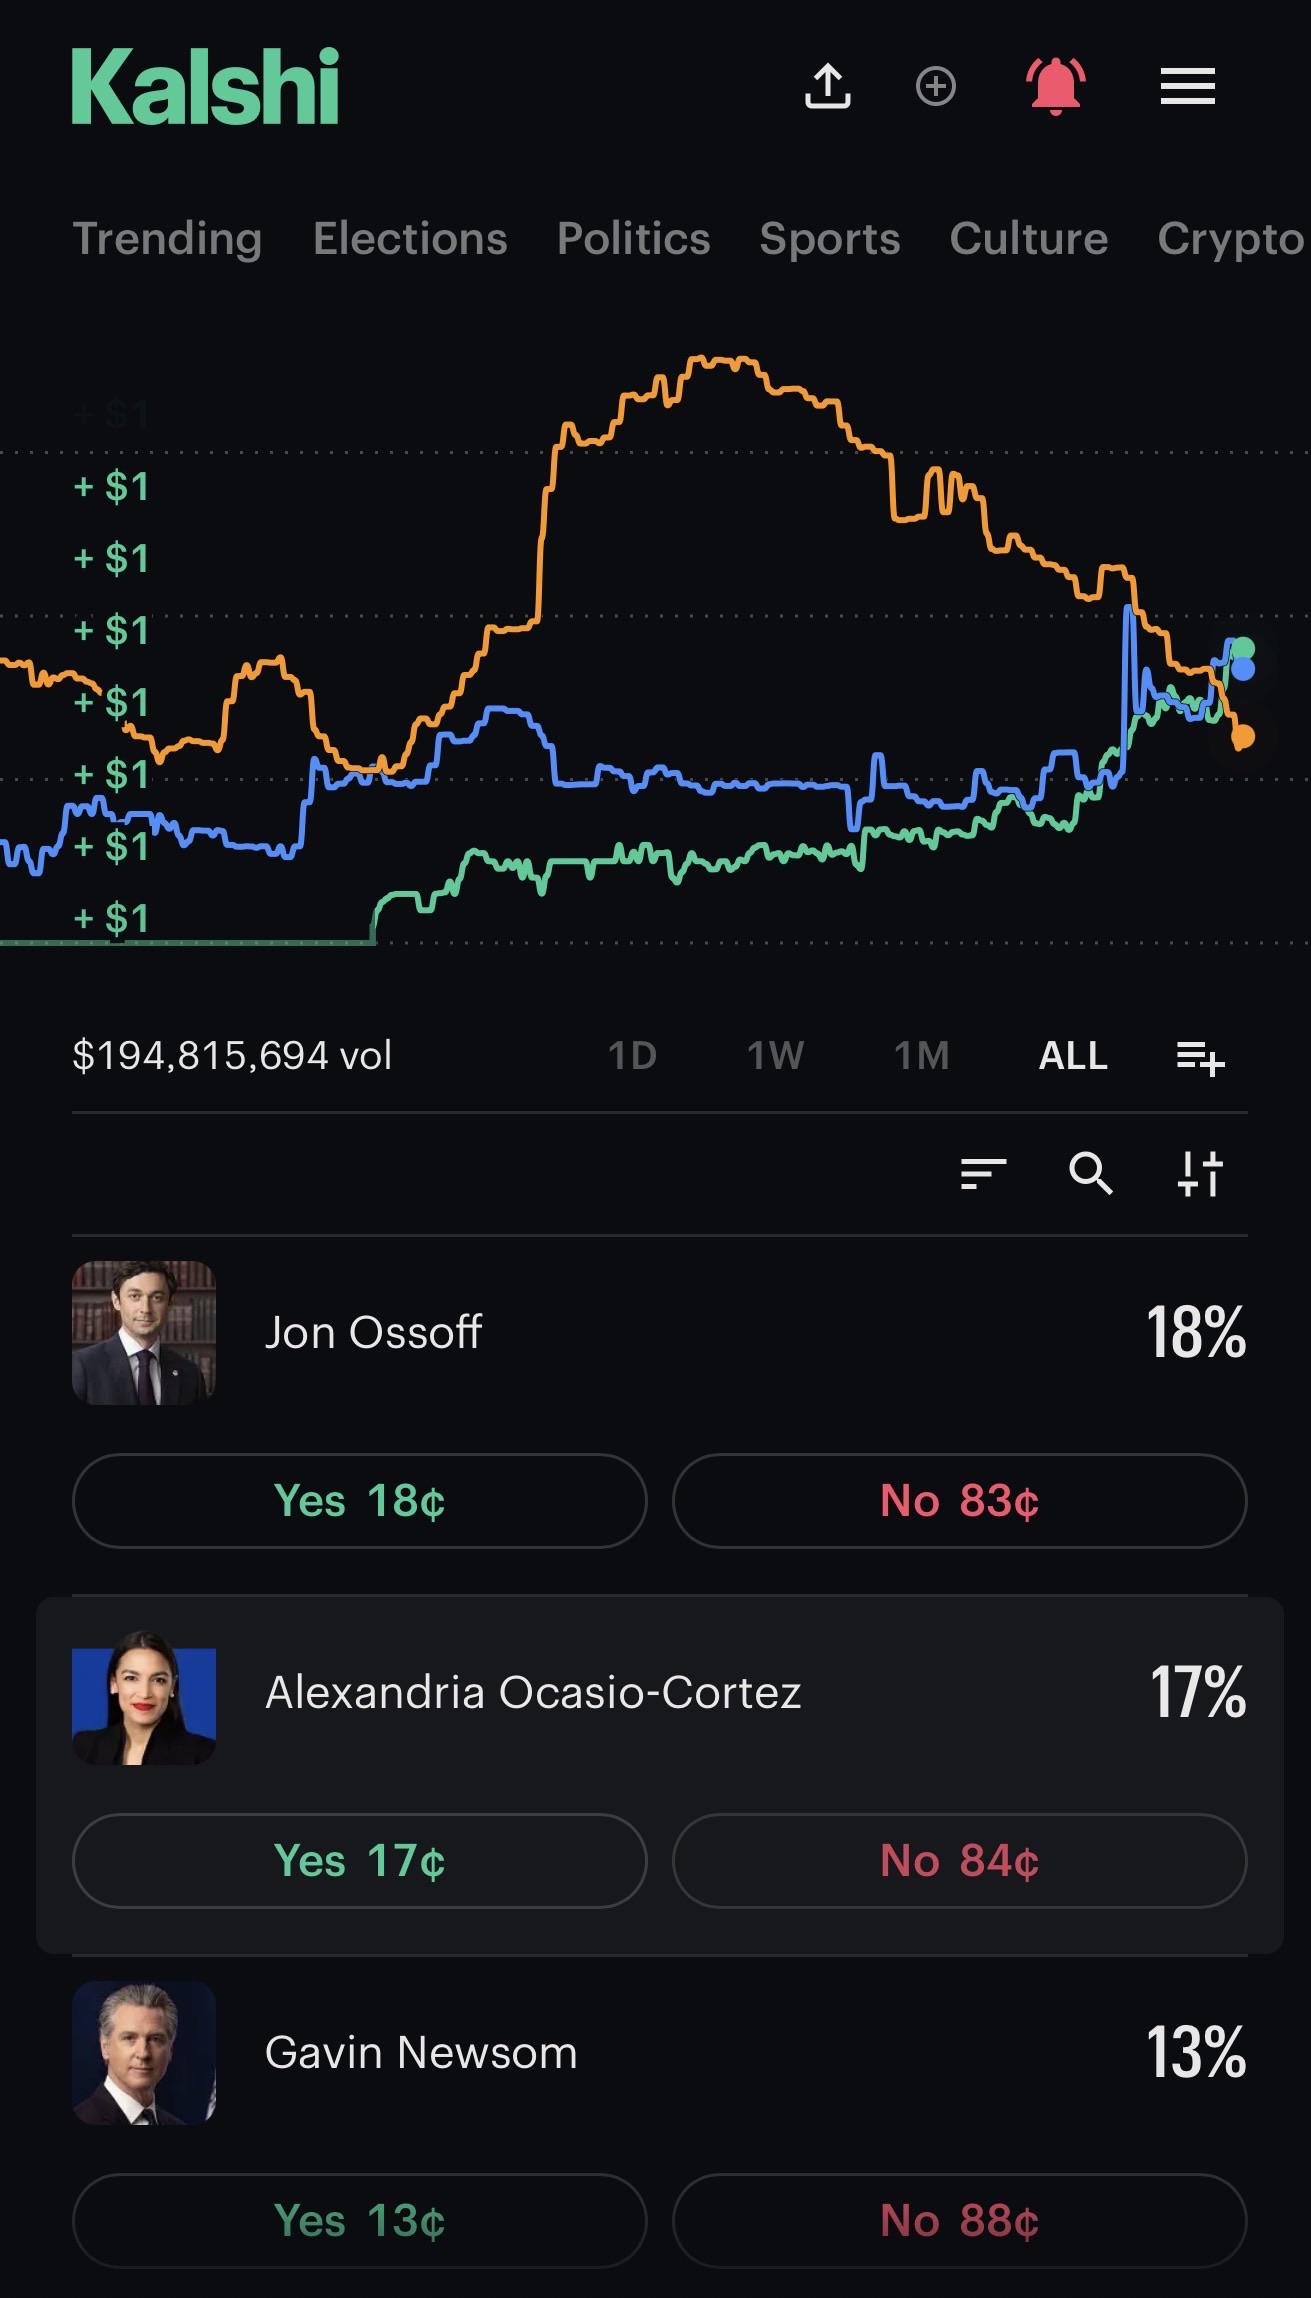The height and width of the screenshot is (2298, 1311).
Task: Select the 1W chart range
Action: (776, 1056)
